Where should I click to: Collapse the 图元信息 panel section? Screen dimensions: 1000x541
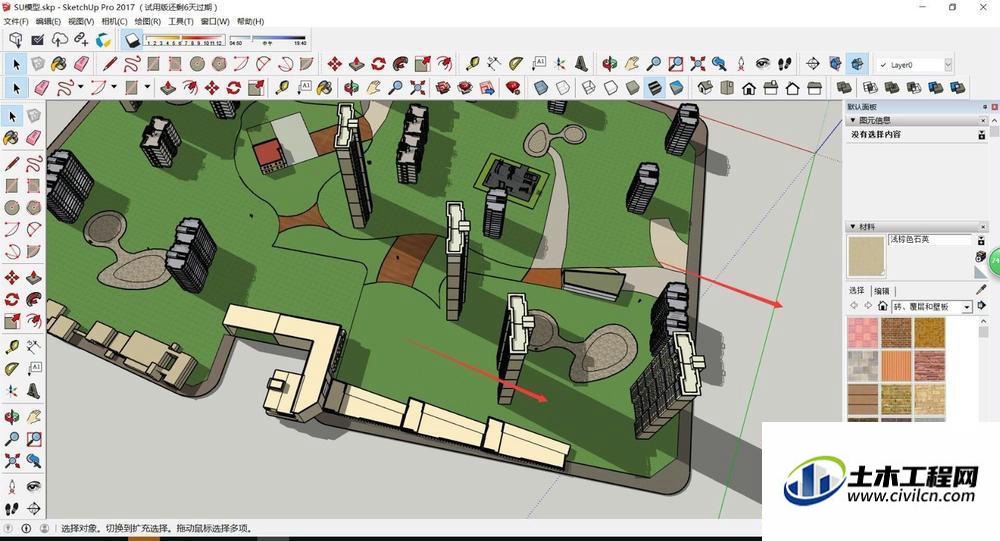(x=853, y=120)
